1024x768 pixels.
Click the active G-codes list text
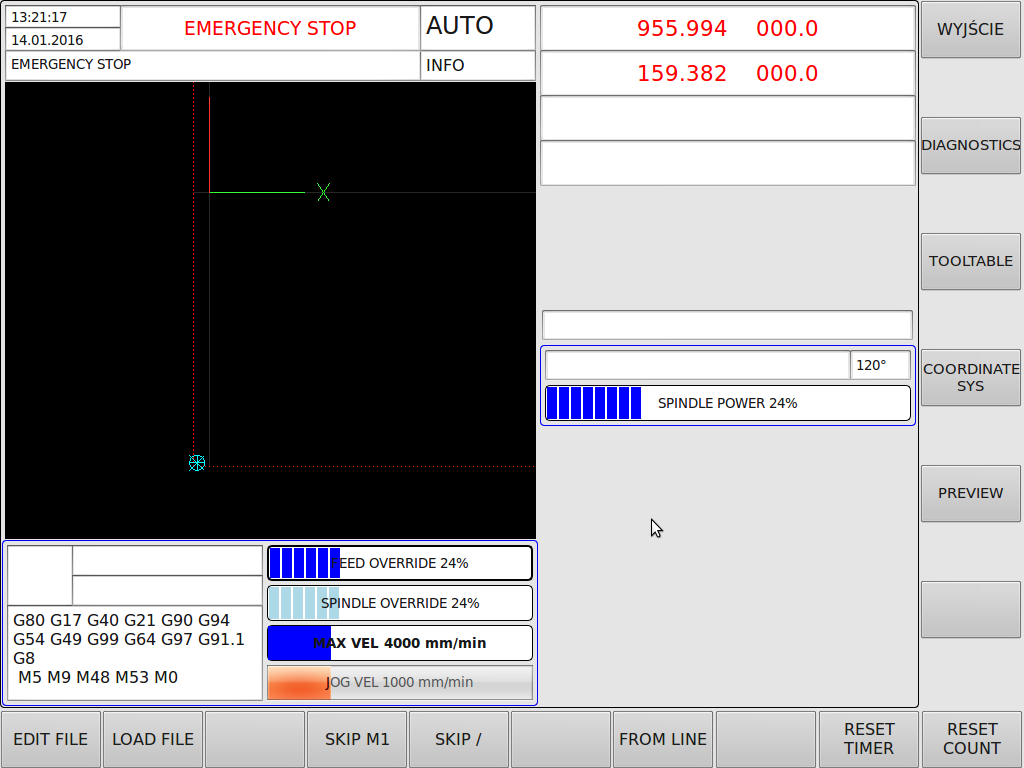(x=129, y=639)
